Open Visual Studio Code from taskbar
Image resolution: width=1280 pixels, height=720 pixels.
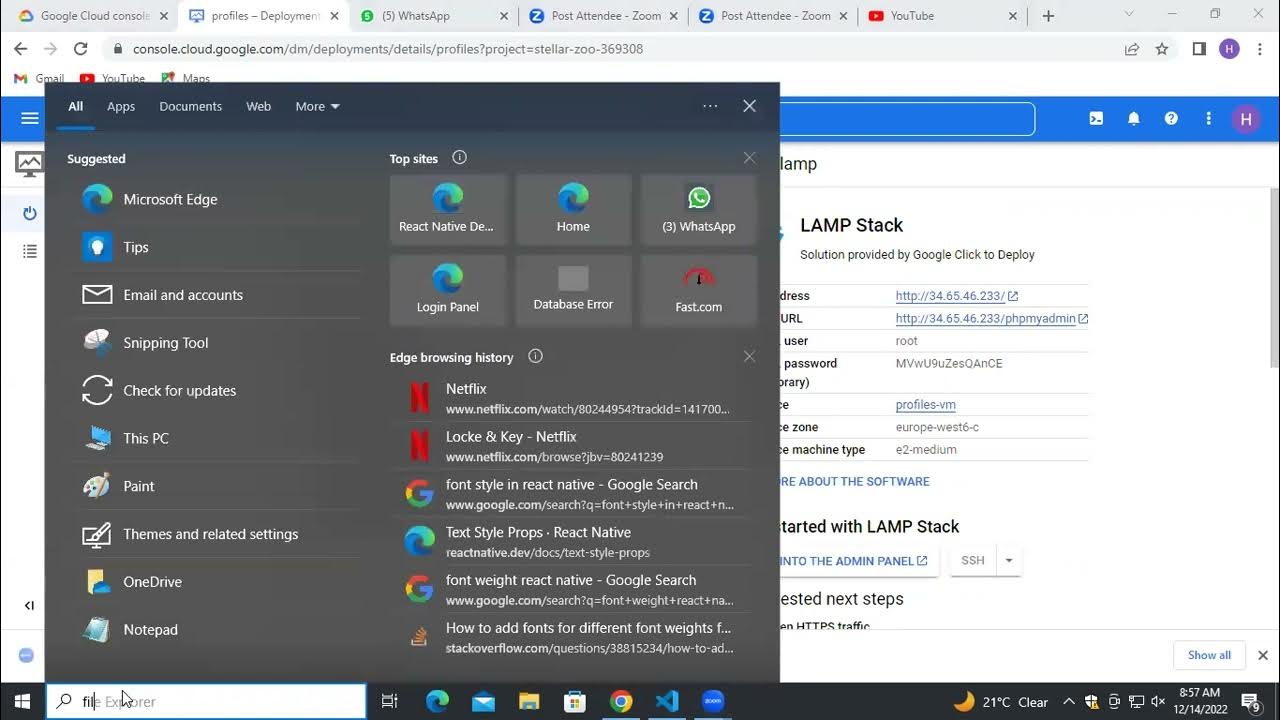coord(667,702)
